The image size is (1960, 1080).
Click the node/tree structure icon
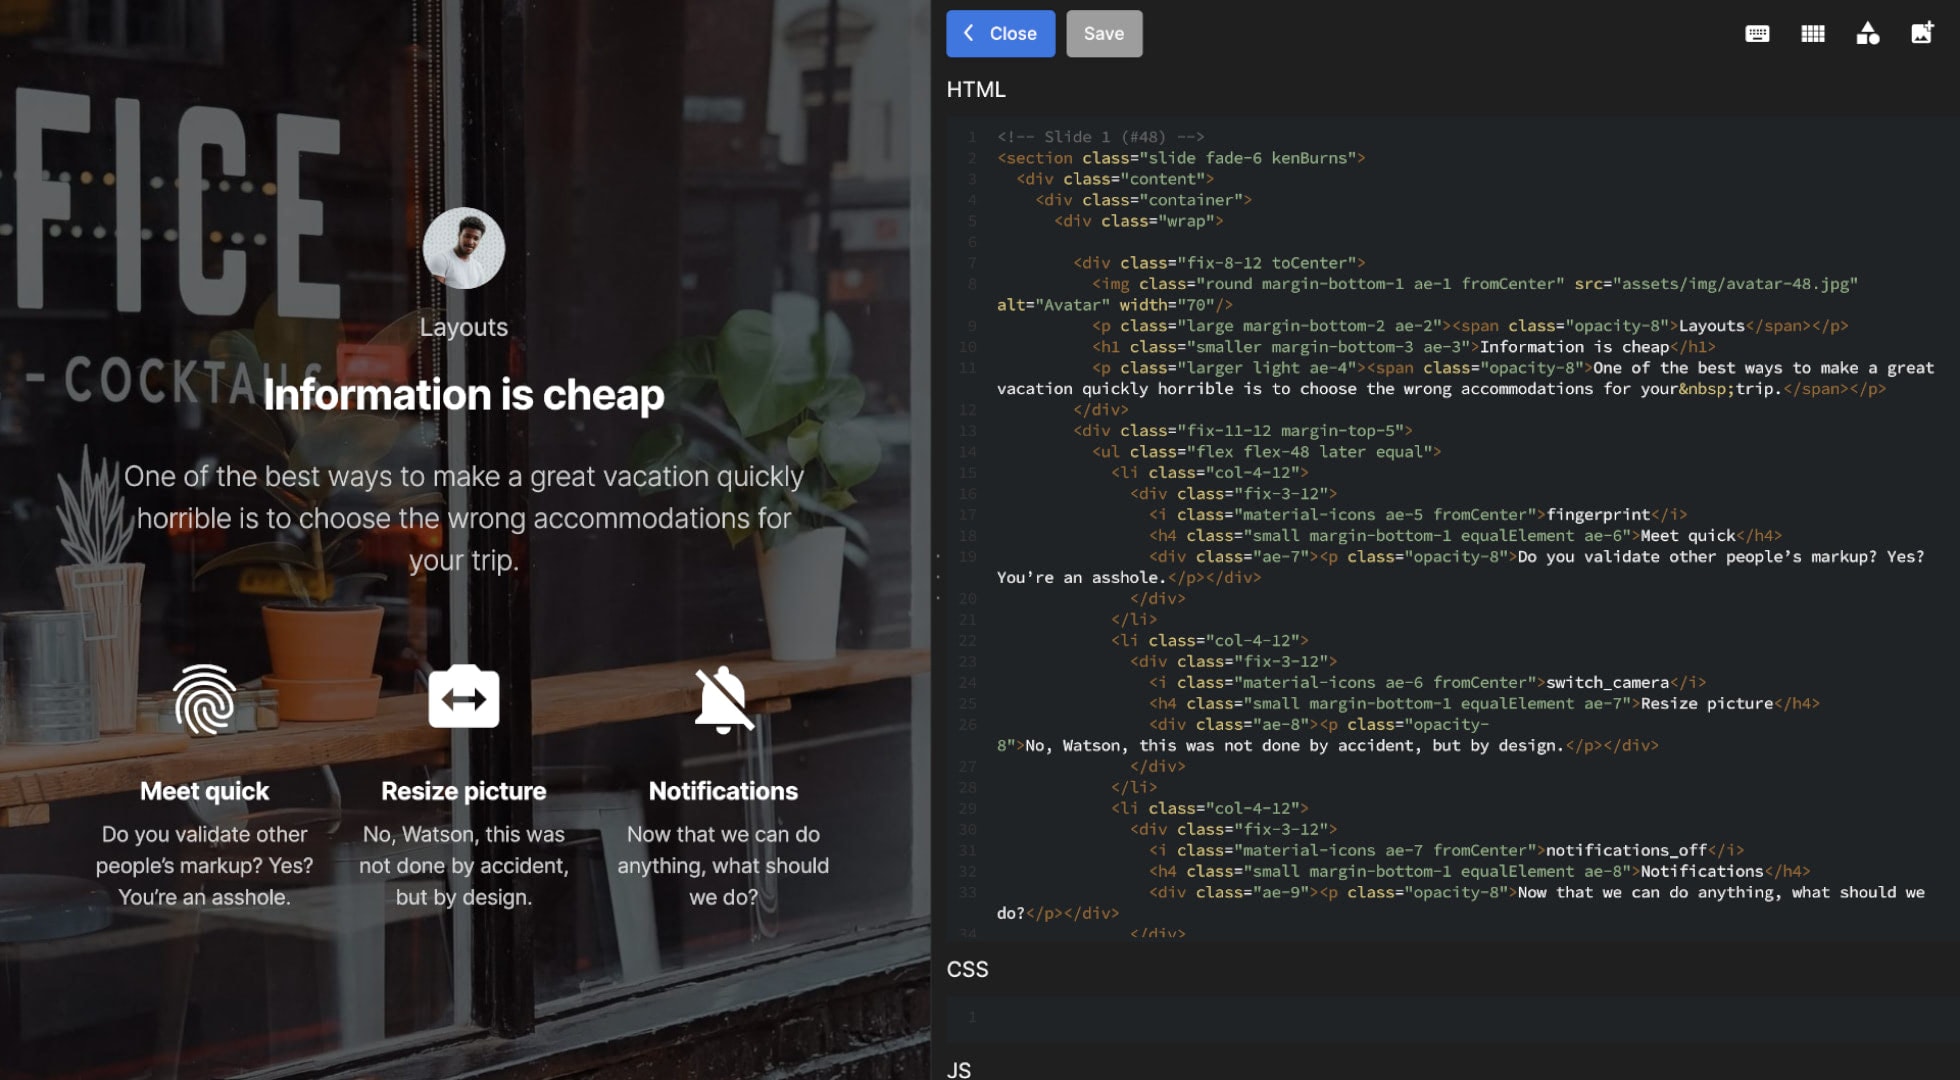point(1867,32)
